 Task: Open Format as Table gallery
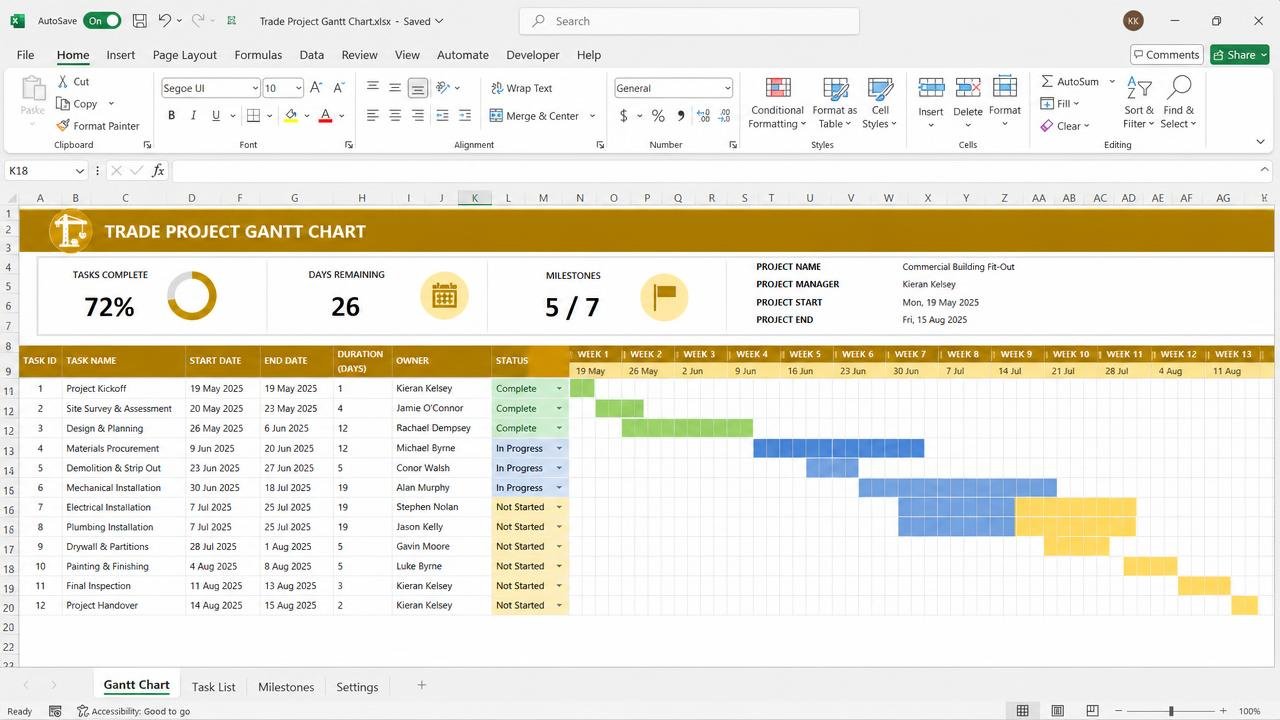coord(834,102)
